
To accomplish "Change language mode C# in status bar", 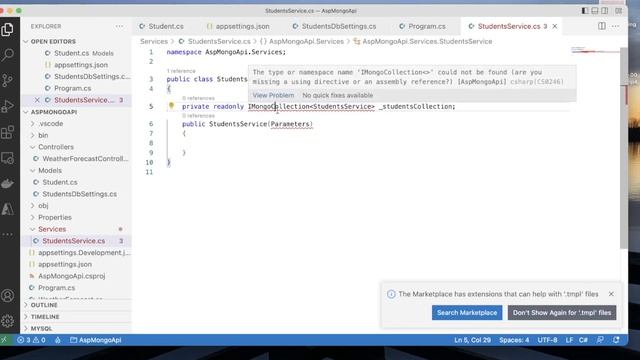I will point(583,340).
